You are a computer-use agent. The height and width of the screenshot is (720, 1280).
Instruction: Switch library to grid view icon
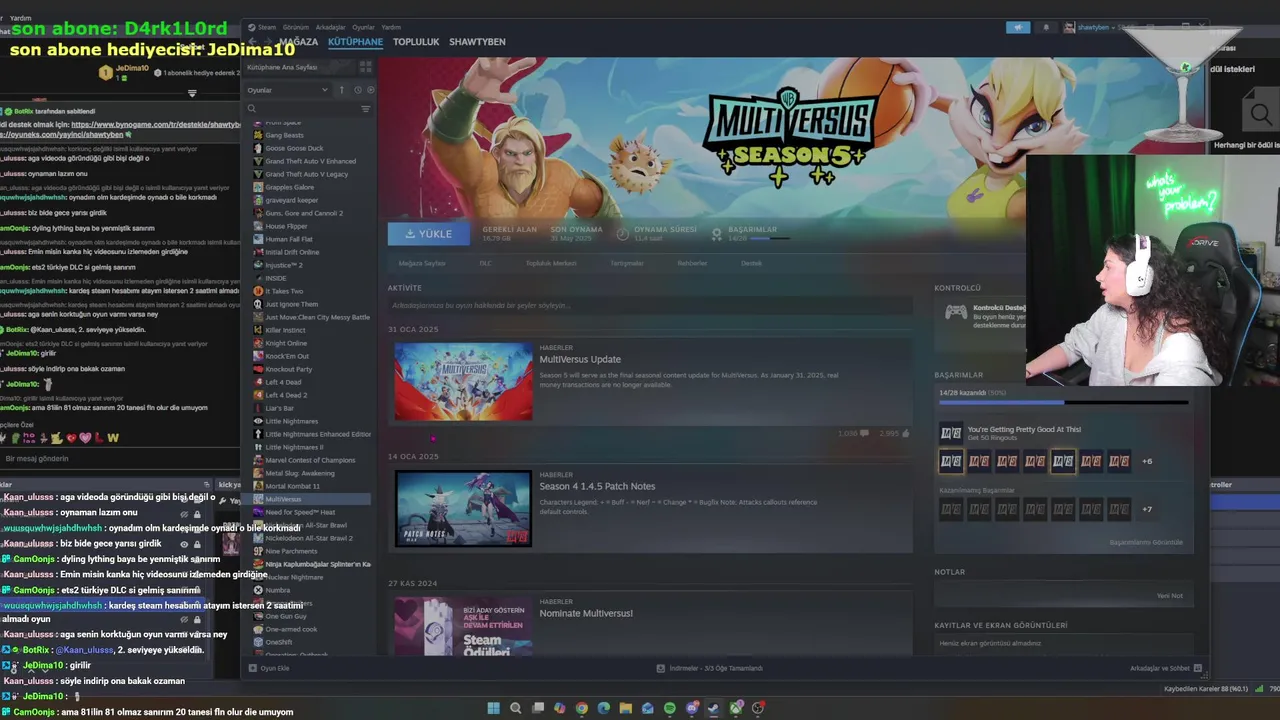tap(365, 67)
